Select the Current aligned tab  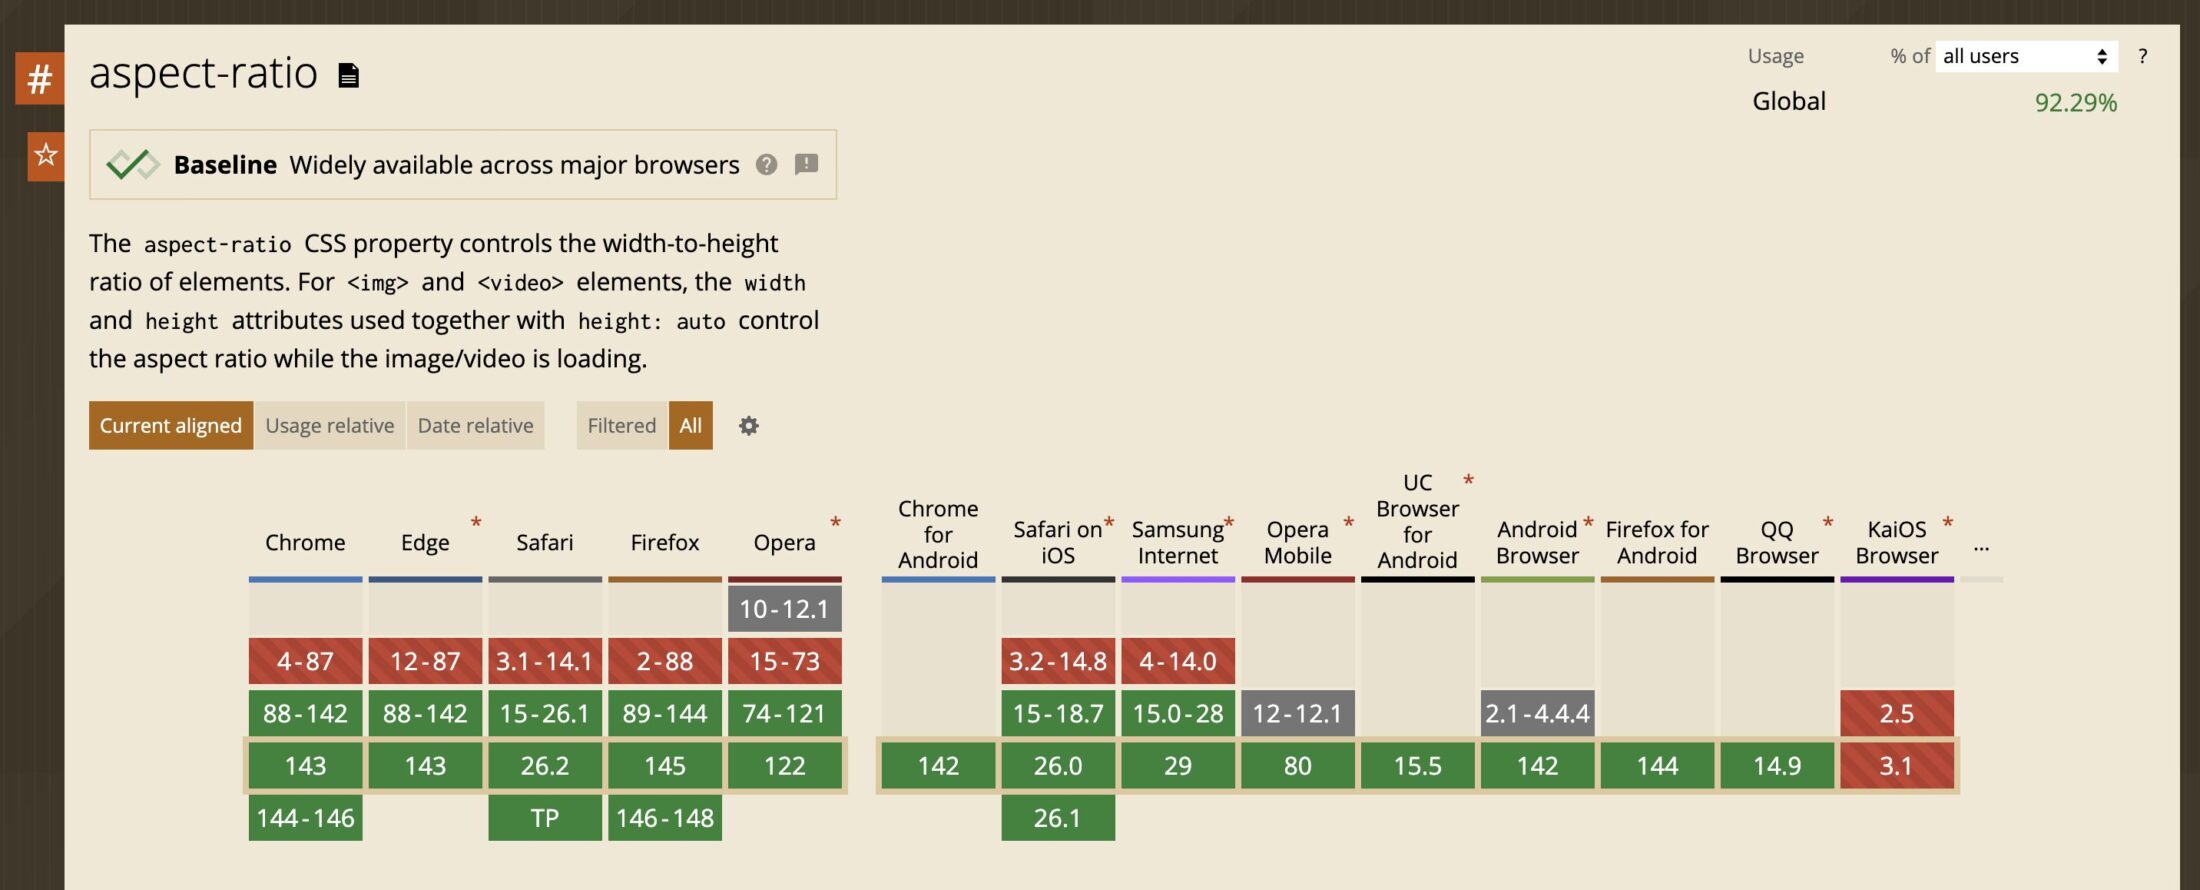point(171,426)
